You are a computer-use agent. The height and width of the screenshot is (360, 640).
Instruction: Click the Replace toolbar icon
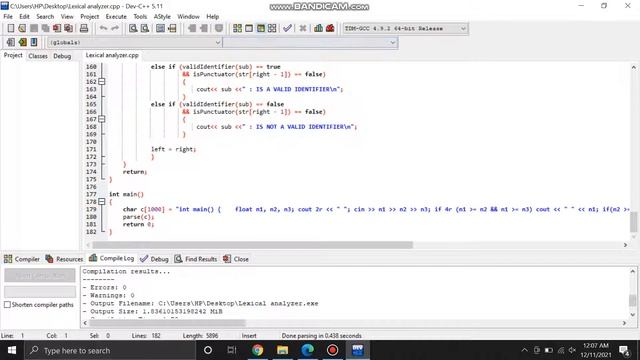144,28
